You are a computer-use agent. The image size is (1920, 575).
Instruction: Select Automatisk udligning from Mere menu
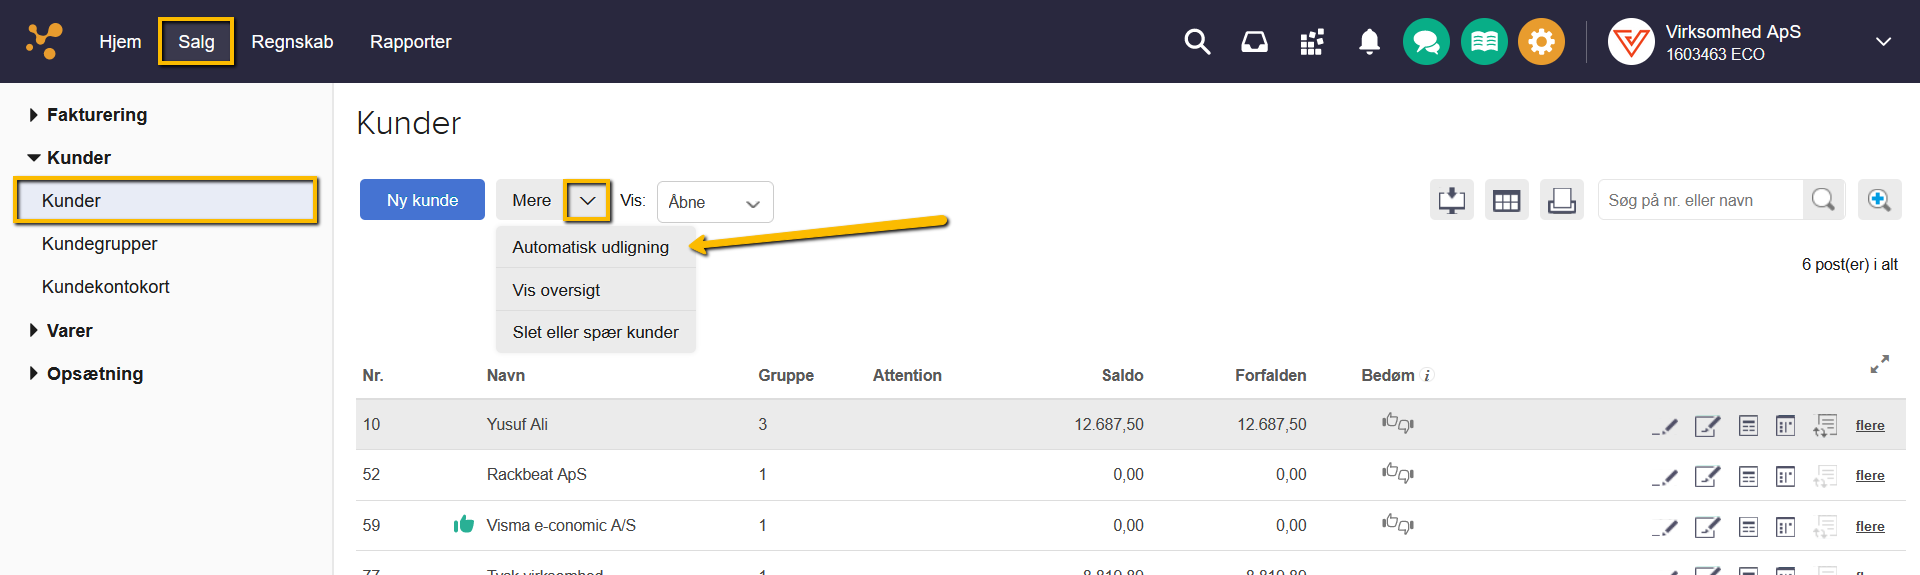pos(590,247)
